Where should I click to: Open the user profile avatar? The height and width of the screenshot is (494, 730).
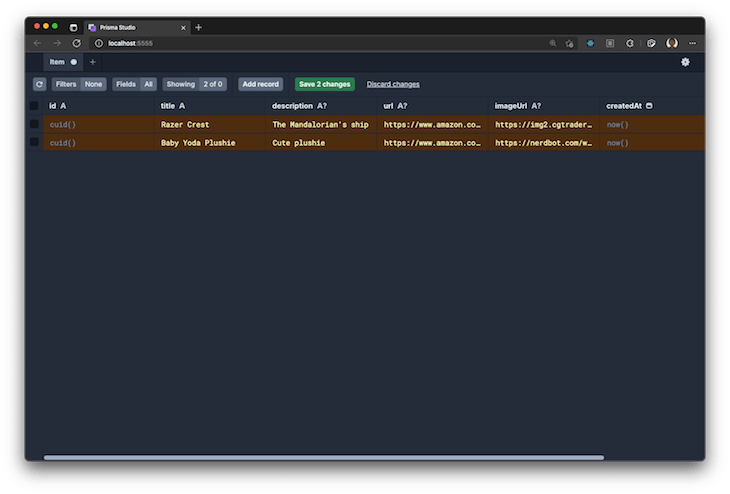click(672, 43)
